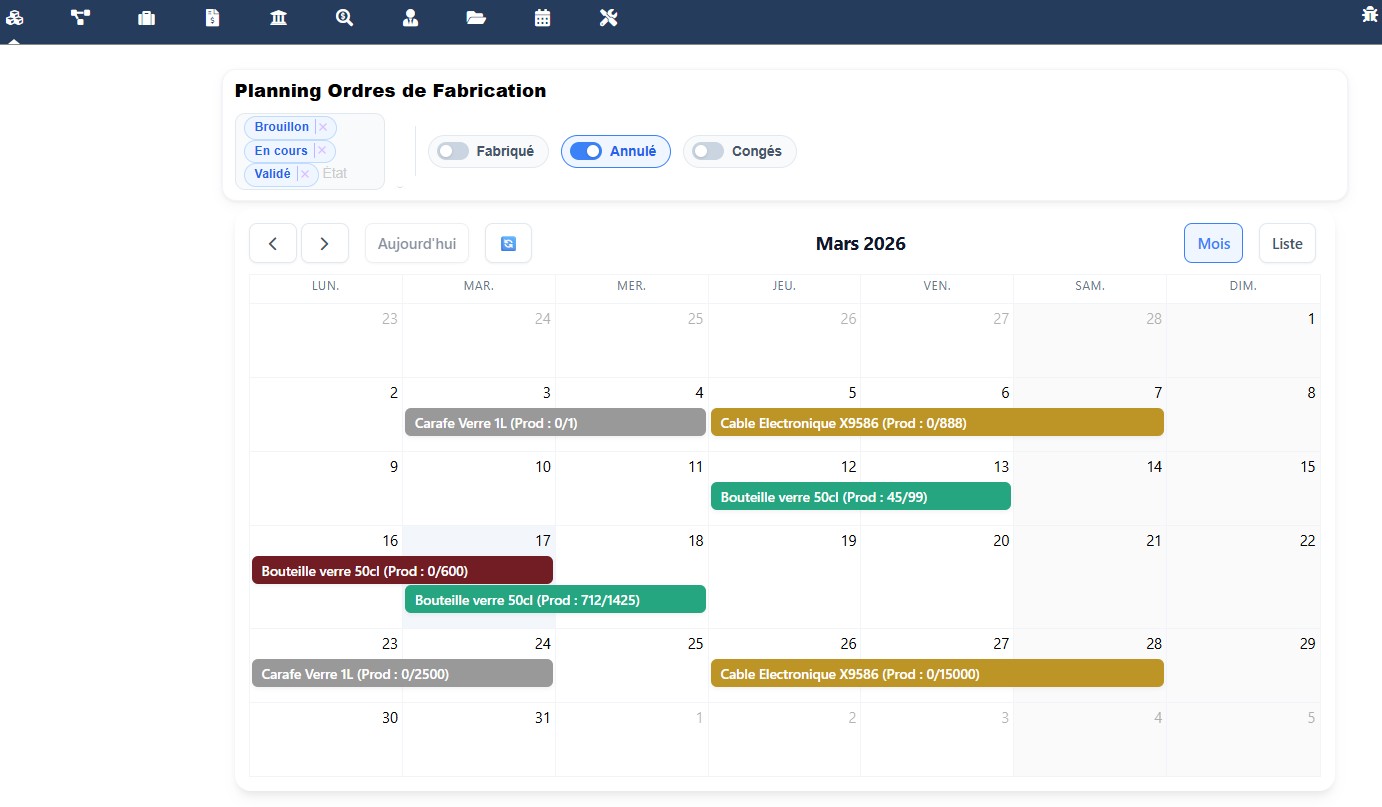This screenshot has width=1382, height=807.
Task: Open the briefcase Commerce icon
Action: (146, 17)
